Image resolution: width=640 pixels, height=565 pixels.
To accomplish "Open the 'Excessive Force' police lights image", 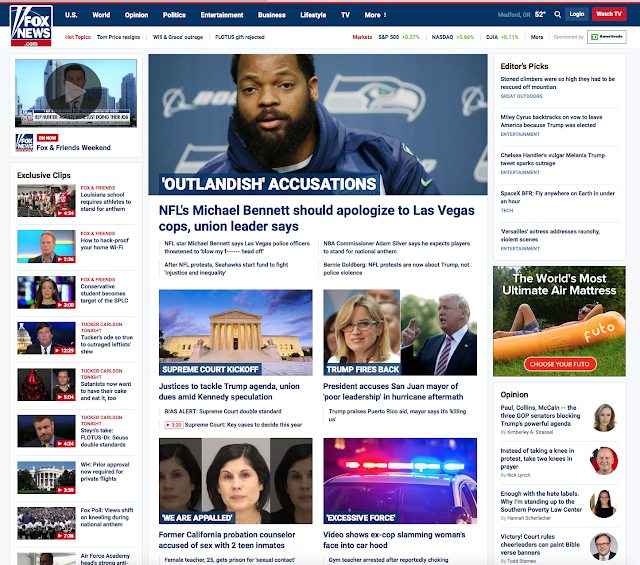I will (x=400, y=481).
